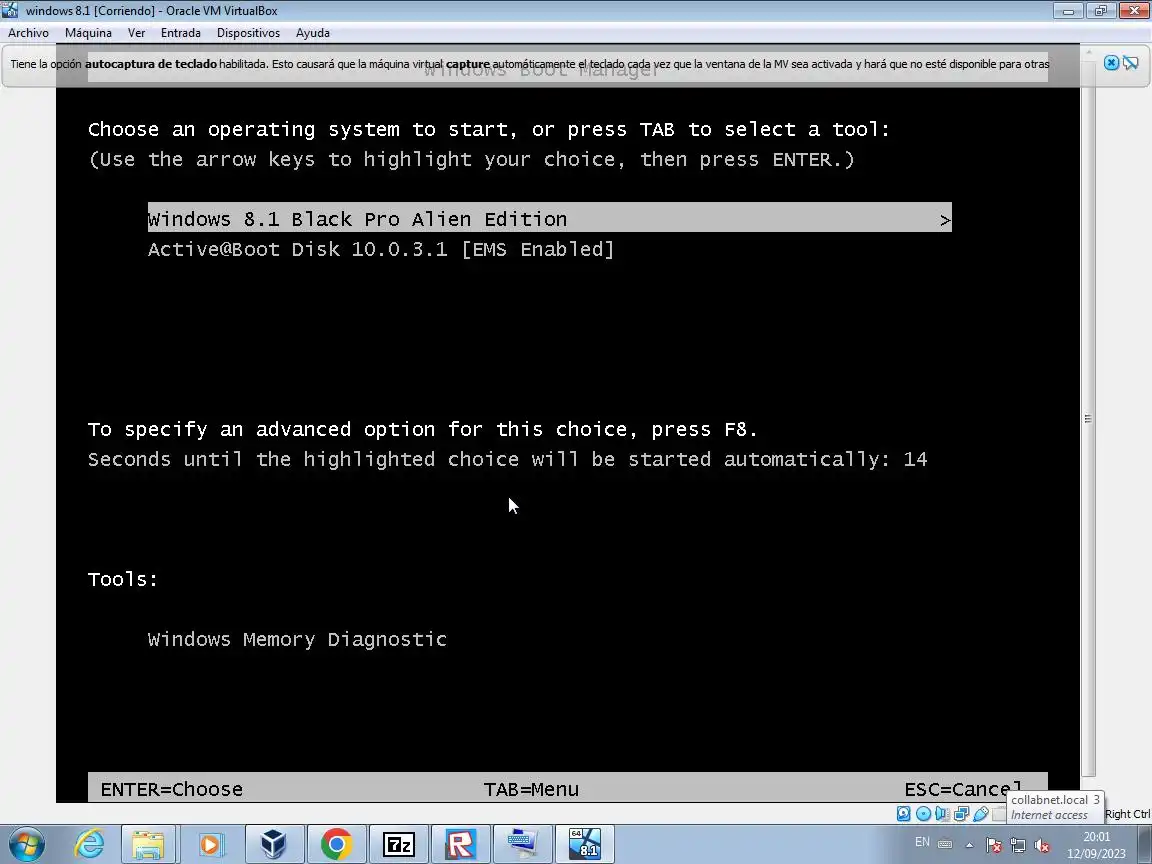Open the Ayuda menu
Image resolution: width=1152 pixels, height=864 pixels.
coord(312,33)
